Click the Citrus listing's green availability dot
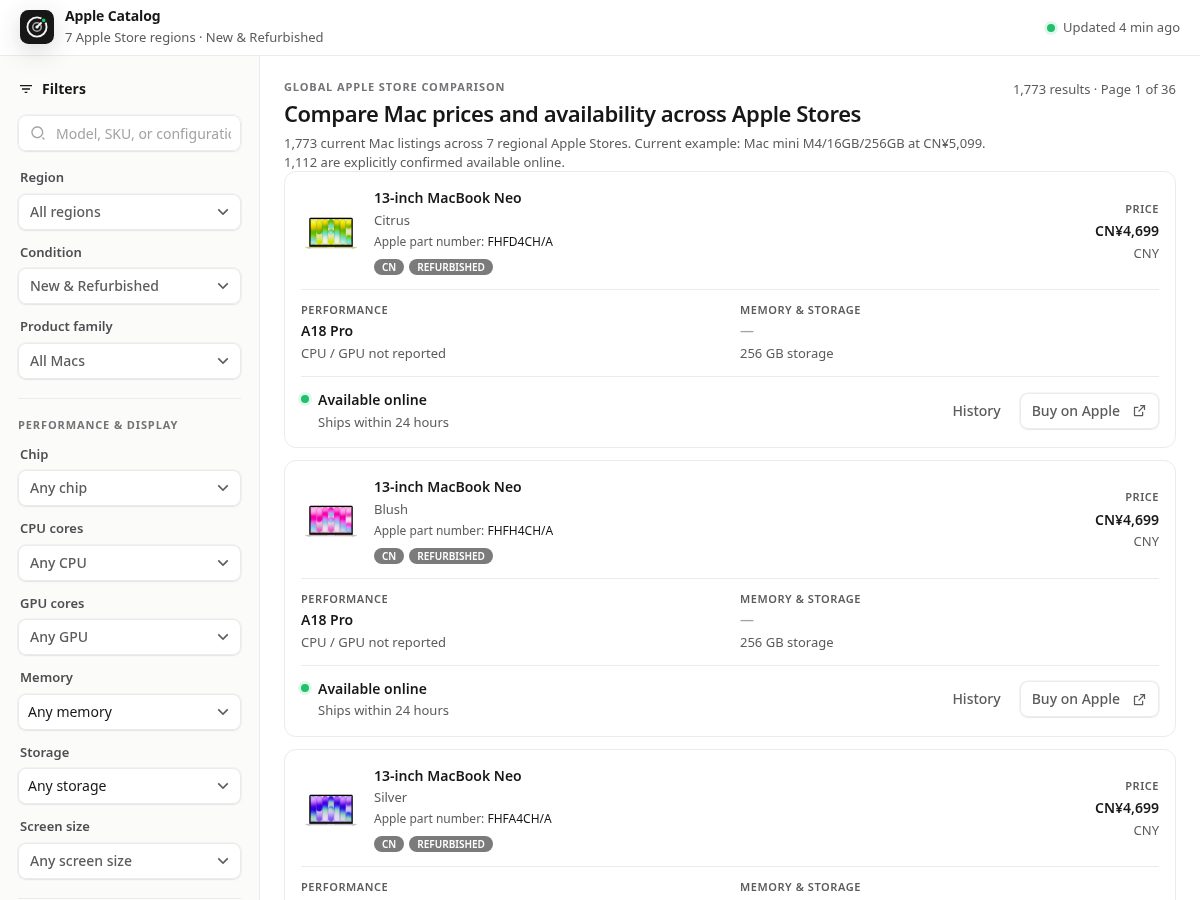Screen dimensions: 1200x900 pyautogui.click(x=305, y=399)
